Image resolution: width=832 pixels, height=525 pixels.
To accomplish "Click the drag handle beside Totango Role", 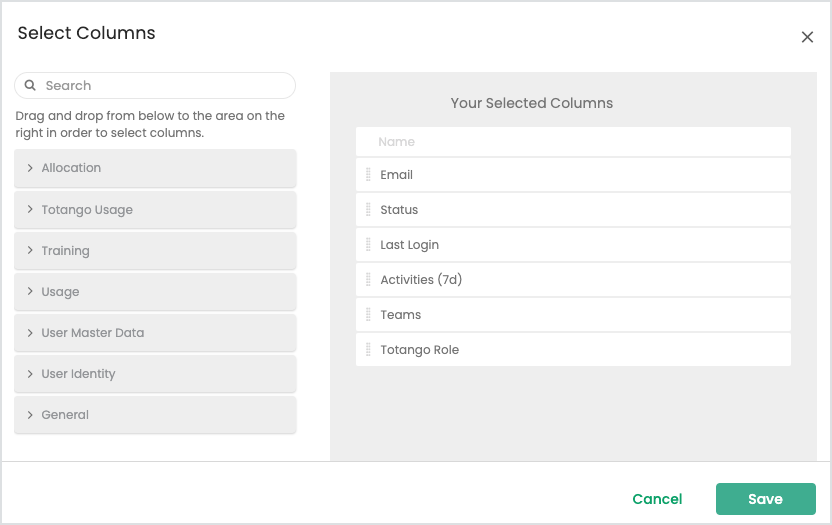I will click(368, 350).
